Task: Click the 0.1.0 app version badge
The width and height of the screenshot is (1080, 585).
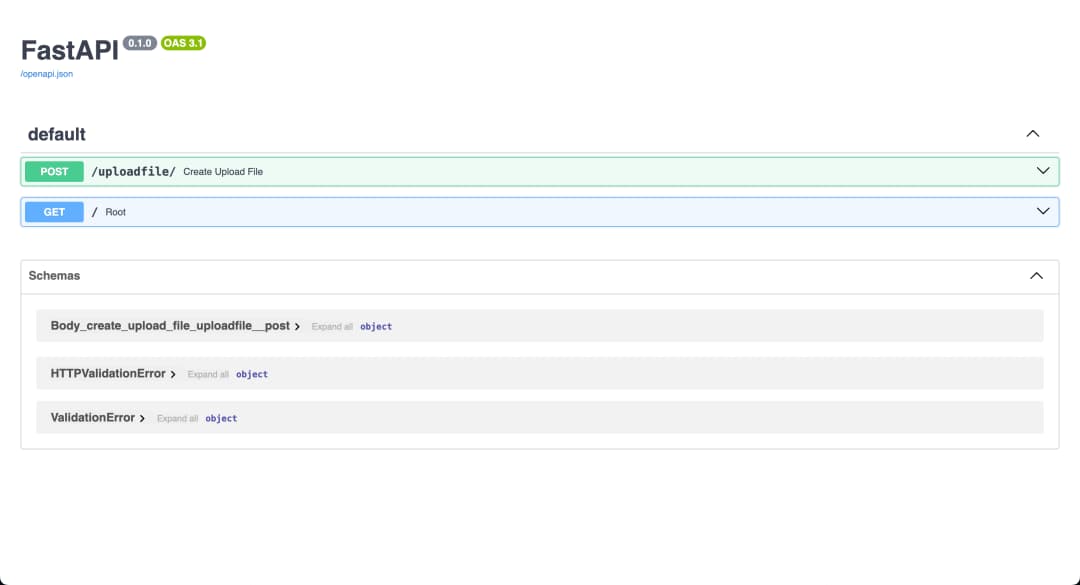Action: tap(139, 43)
